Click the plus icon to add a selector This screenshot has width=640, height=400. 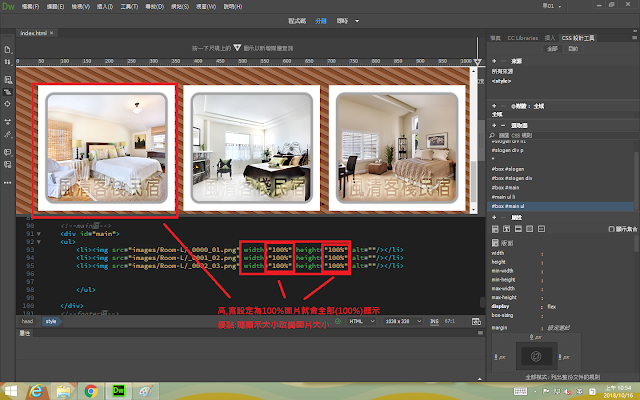494,125
